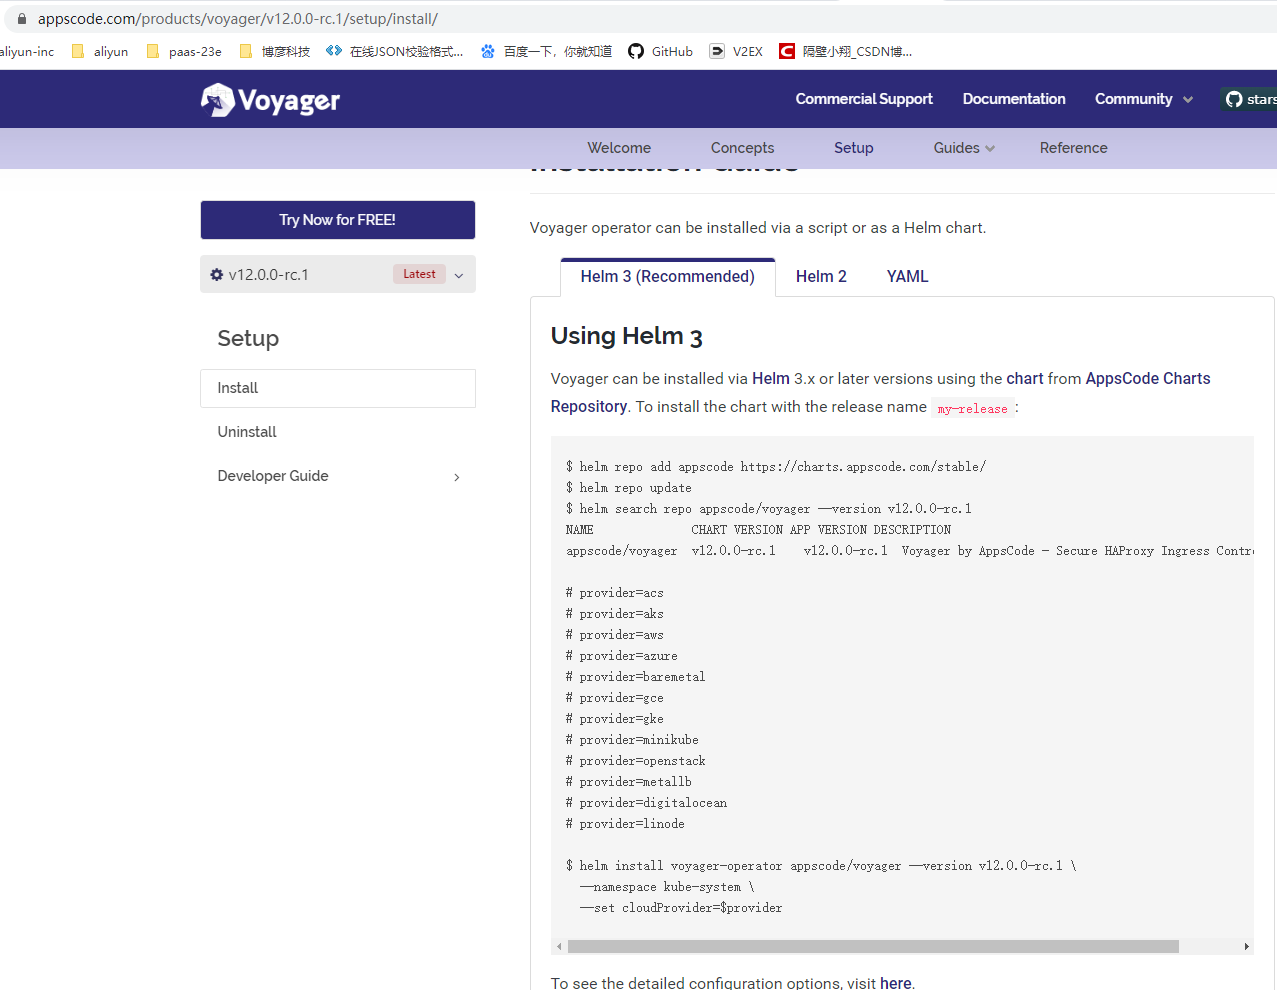The image size is (1277, 990).
Task: Open AppsCode Charts Repository link
Action: [x=1148, y=379]
